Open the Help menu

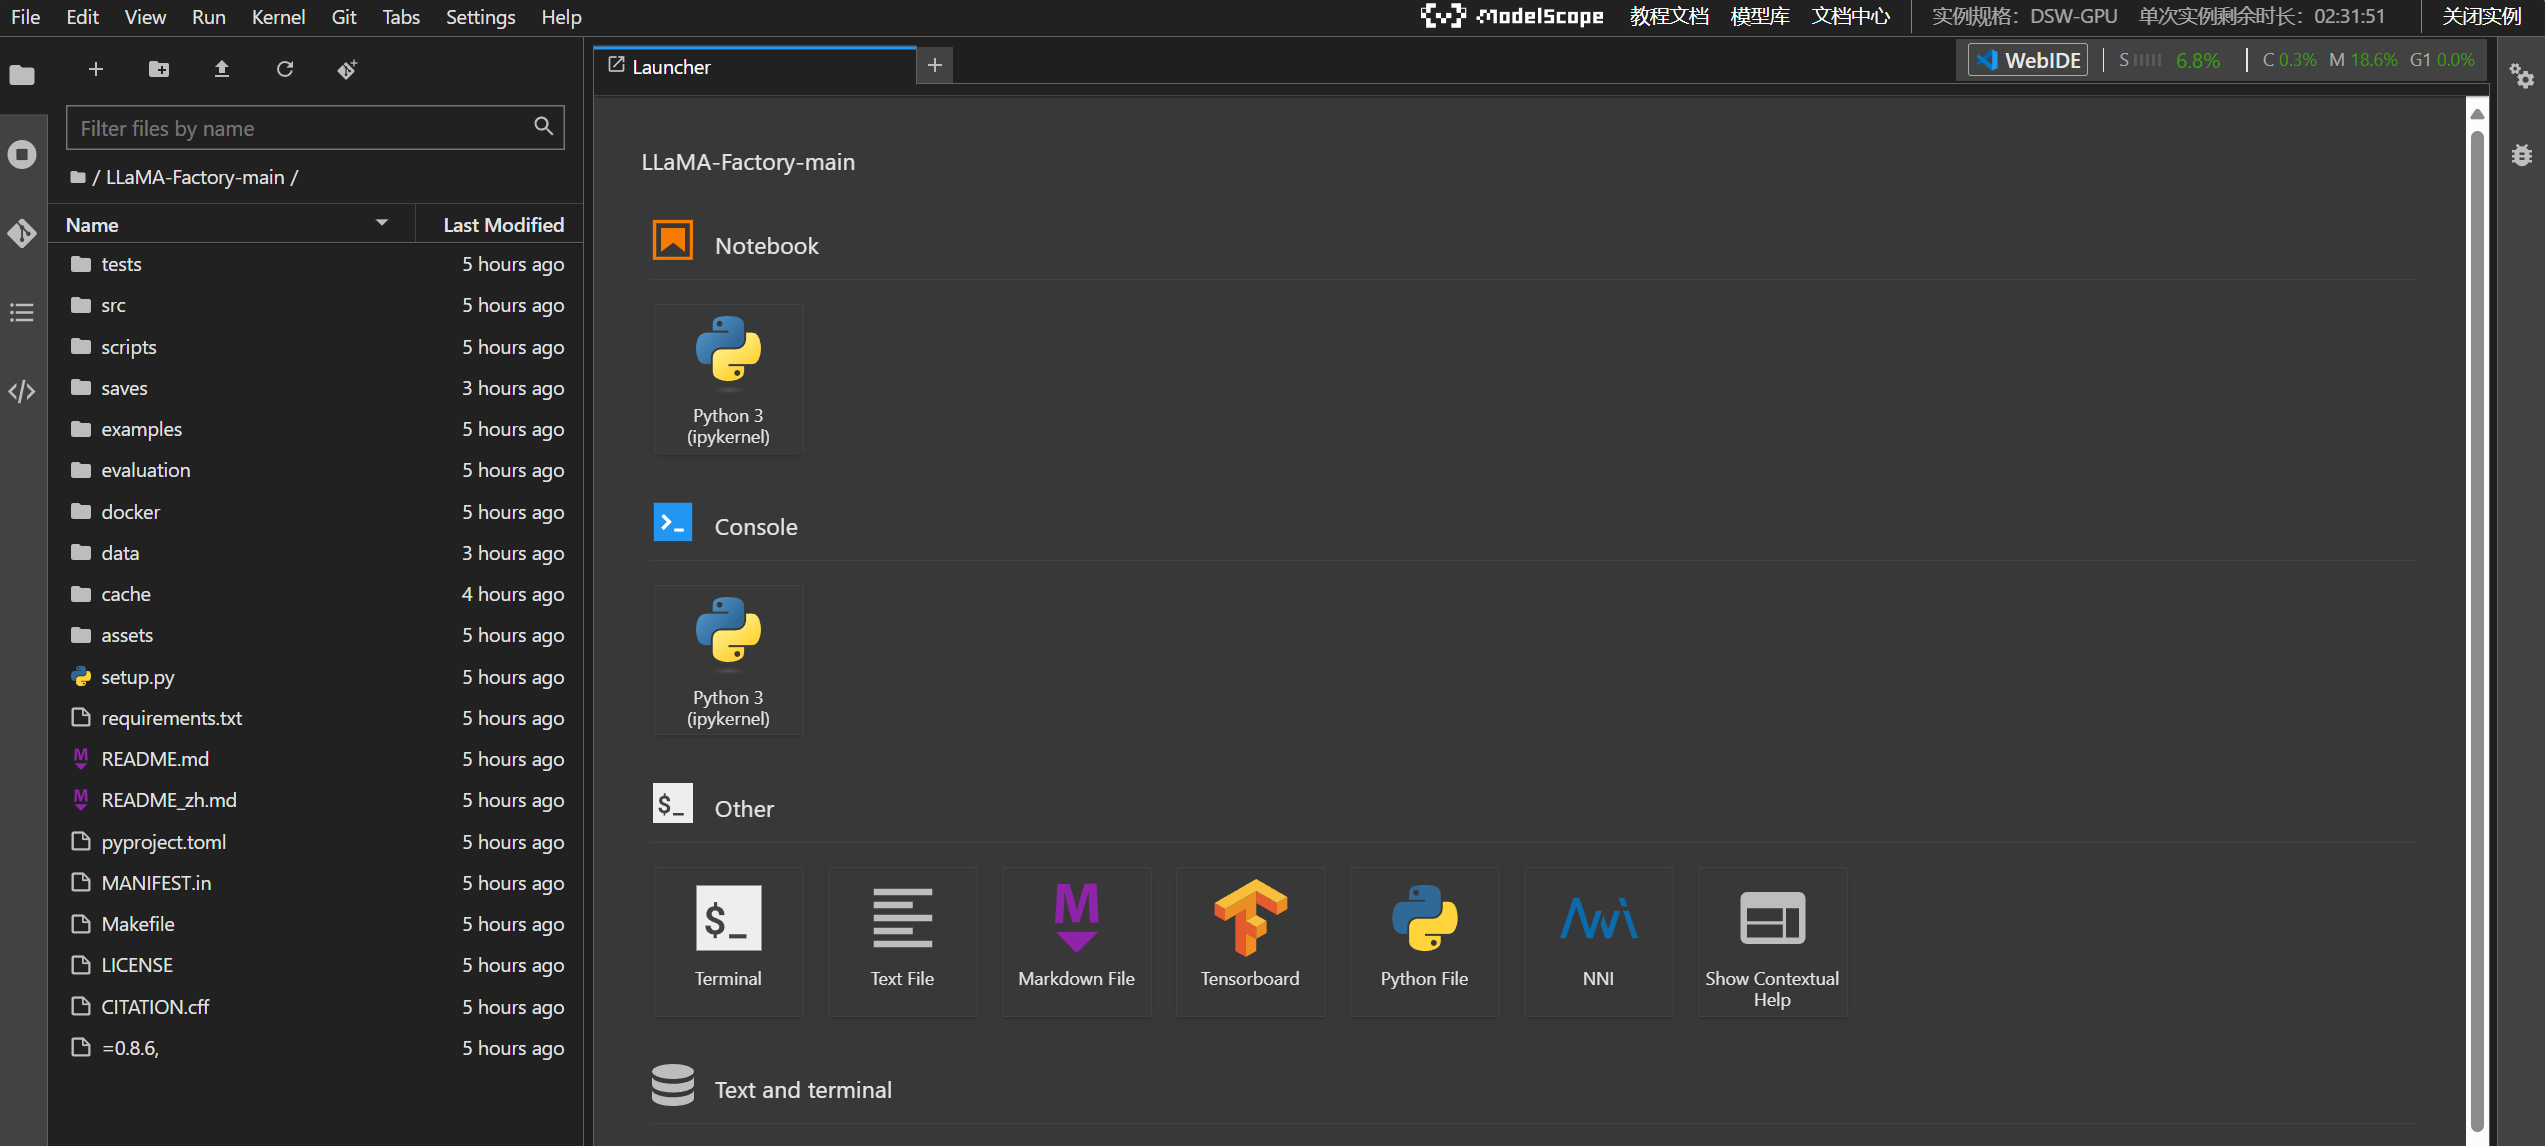pyautogui.click(x=561, y=17)
